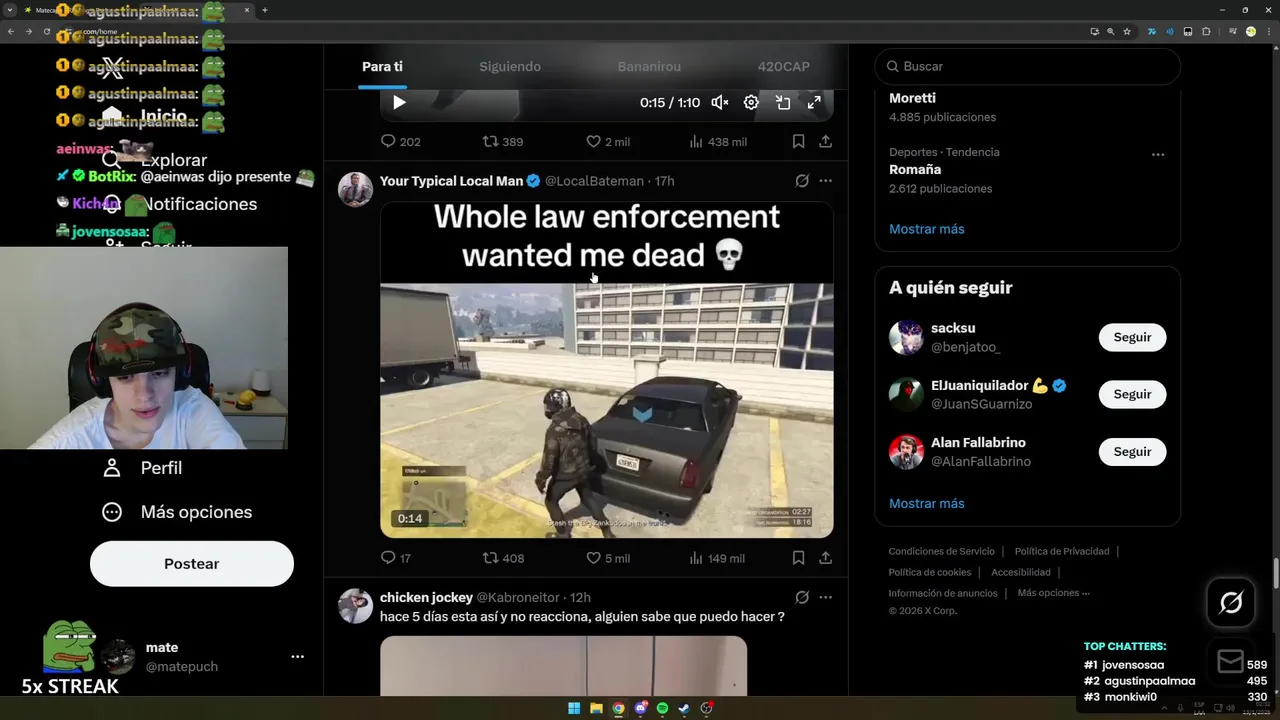
Task: Switch to the Siguiendo tab
Action: click(510, 66)
